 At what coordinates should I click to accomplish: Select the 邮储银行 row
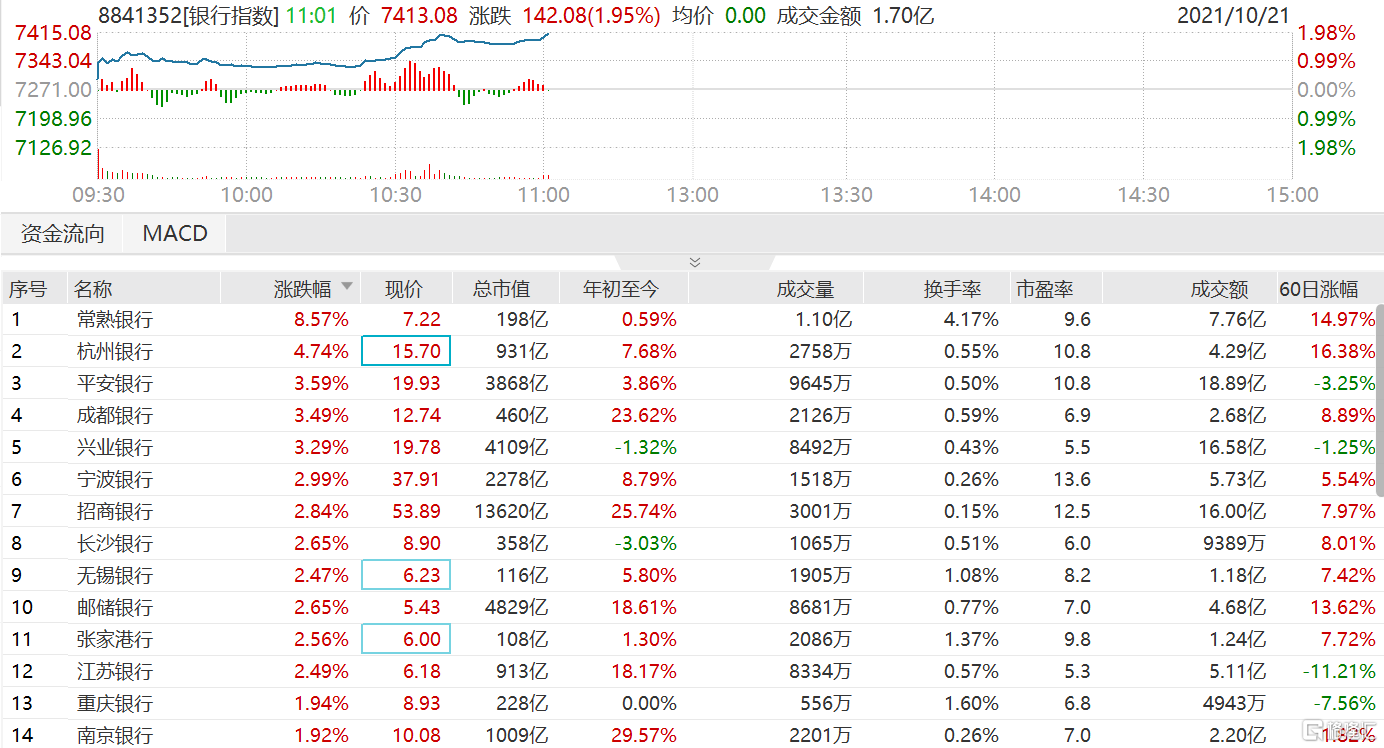(x=688, y=608)
